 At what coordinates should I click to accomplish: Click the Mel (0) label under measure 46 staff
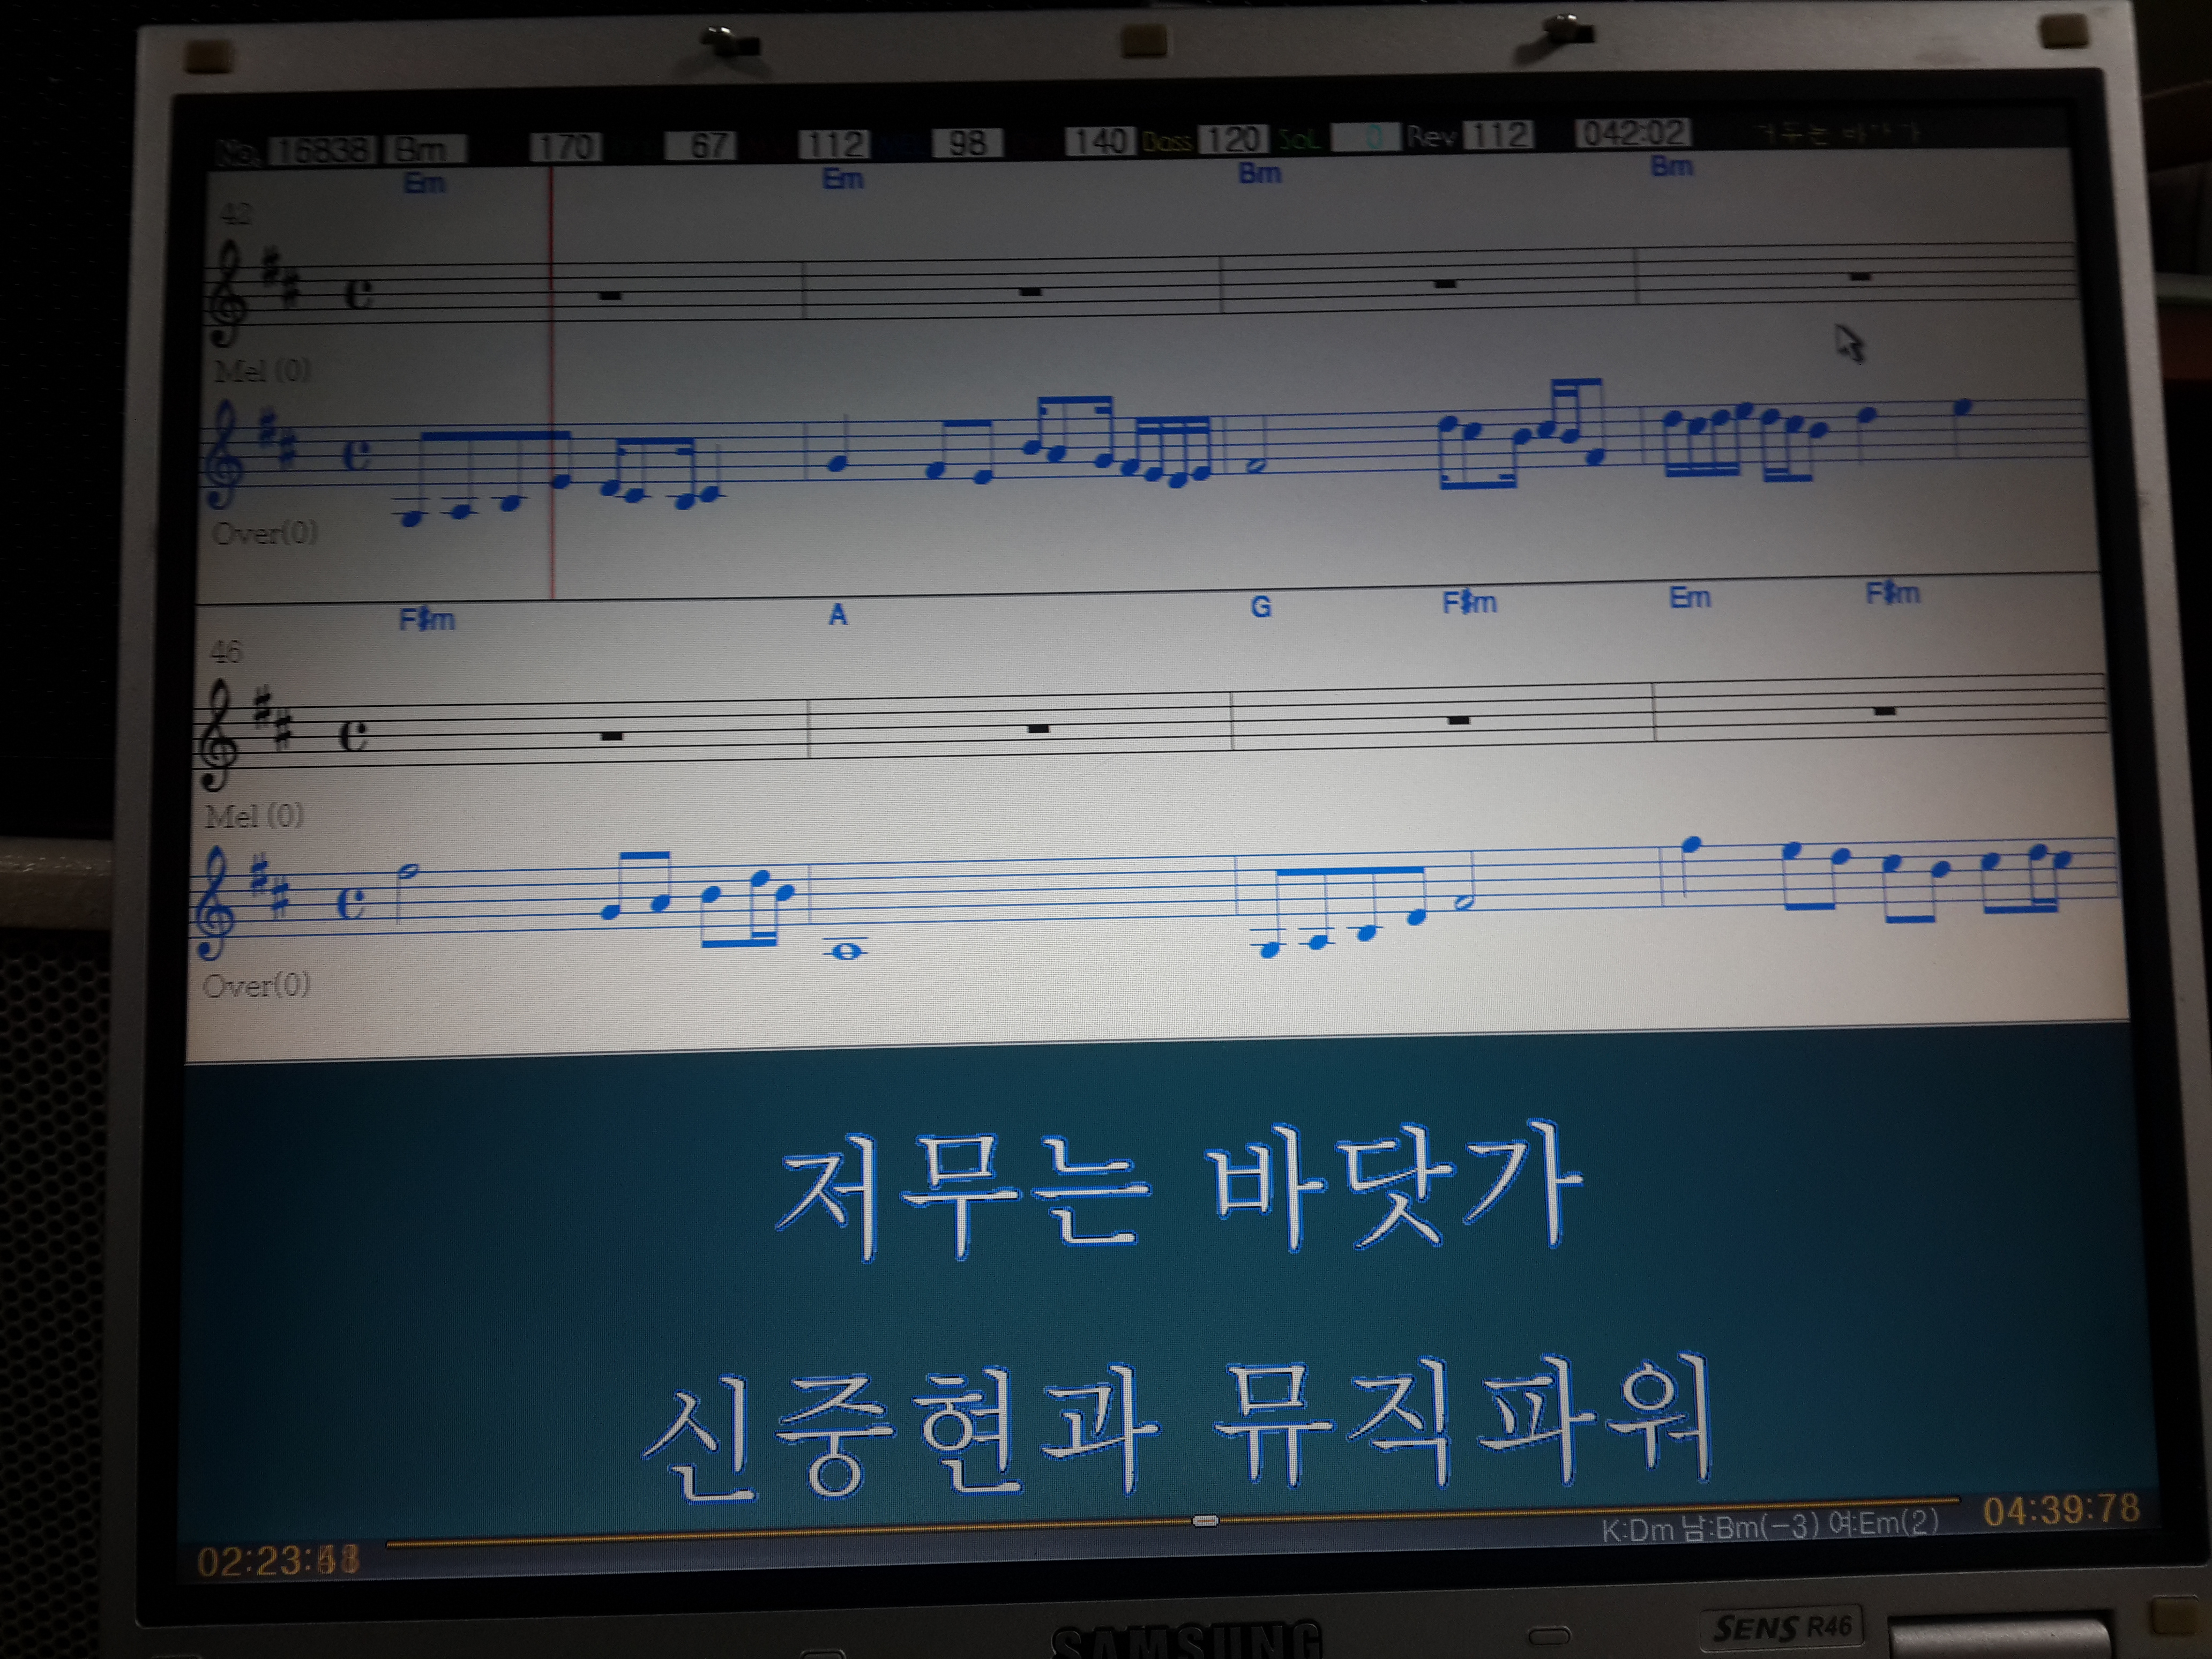click(254, 816)
